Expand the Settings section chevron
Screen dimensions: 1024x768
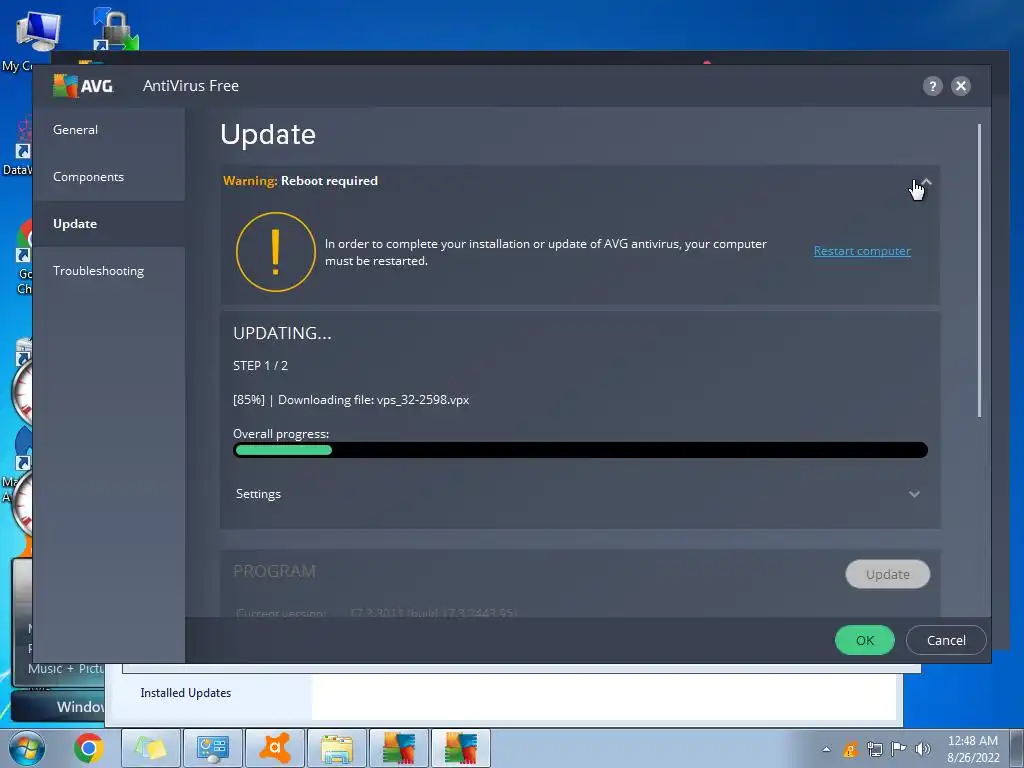coord(914,494)
